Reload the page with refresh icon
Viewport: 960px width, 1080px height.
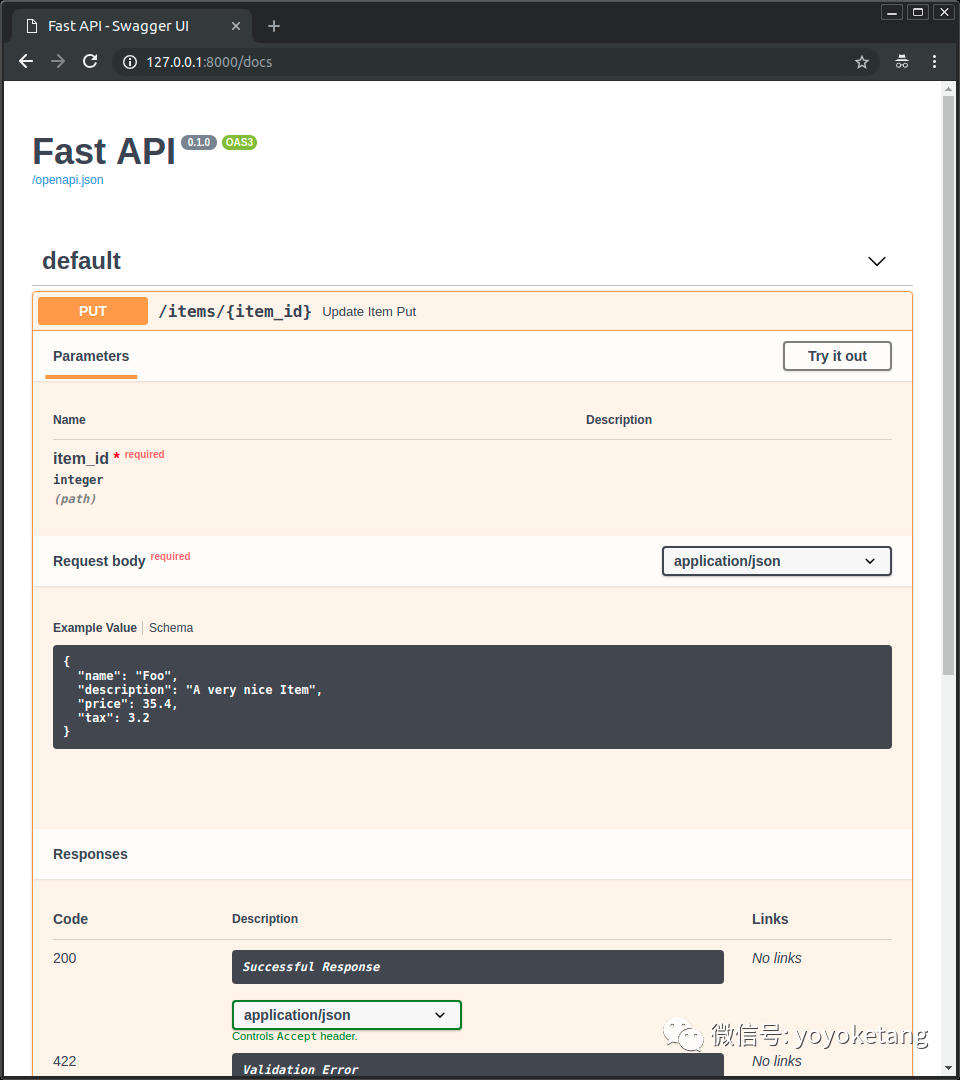click(x=90, y=62)
